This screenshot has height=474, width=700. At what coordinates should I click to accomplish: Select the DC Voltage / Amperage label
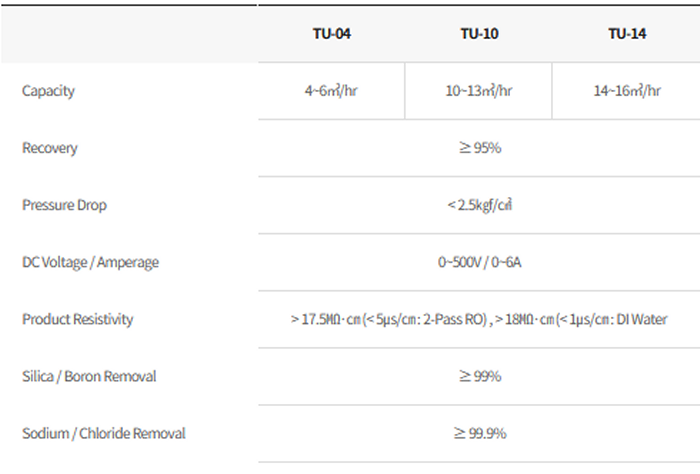[90, 262]
